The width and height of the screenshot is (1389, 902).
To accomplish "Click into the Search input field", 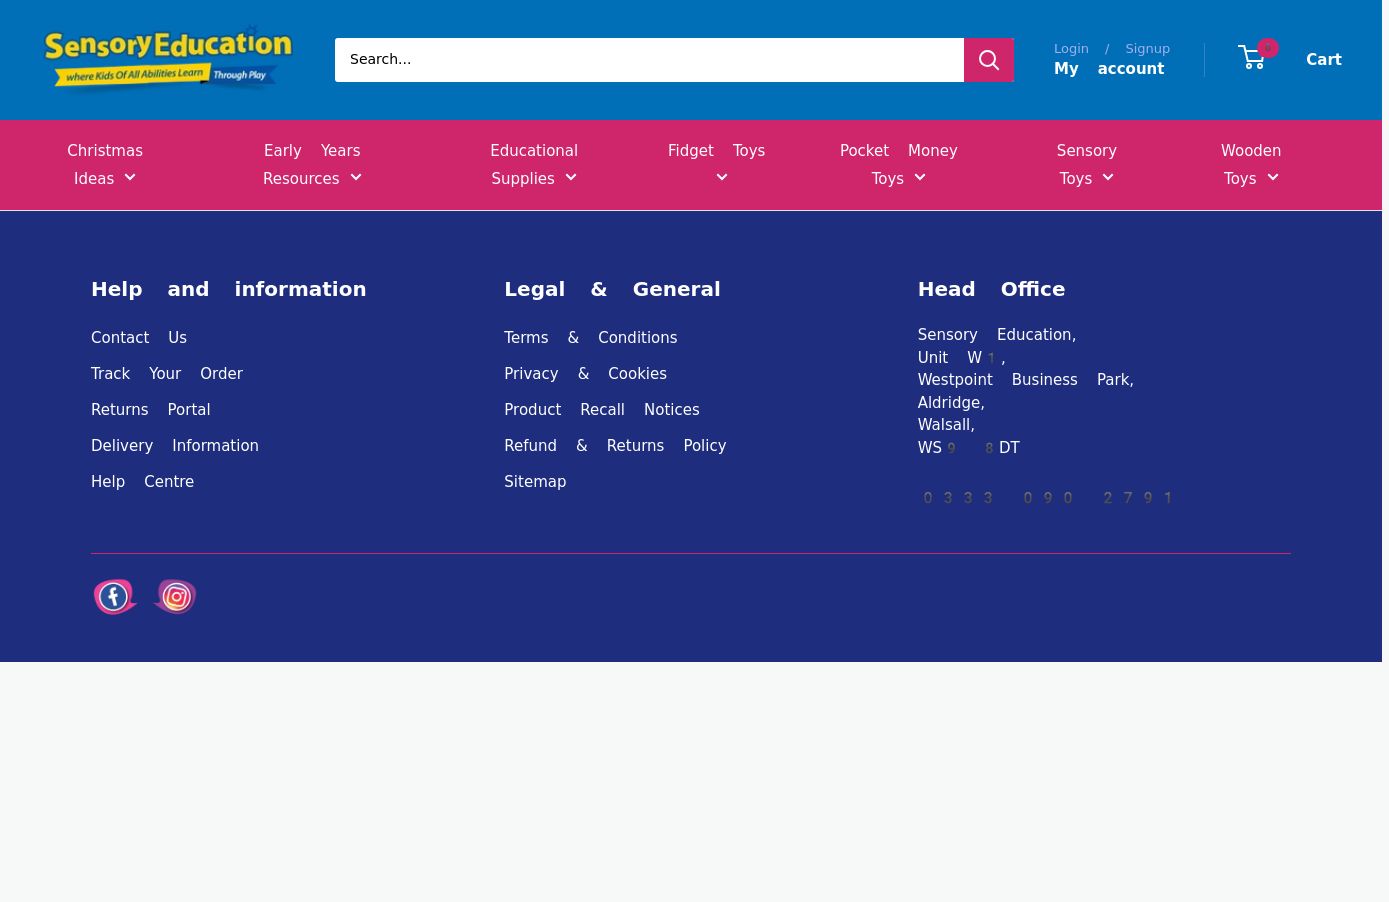I will coord(648,60).
